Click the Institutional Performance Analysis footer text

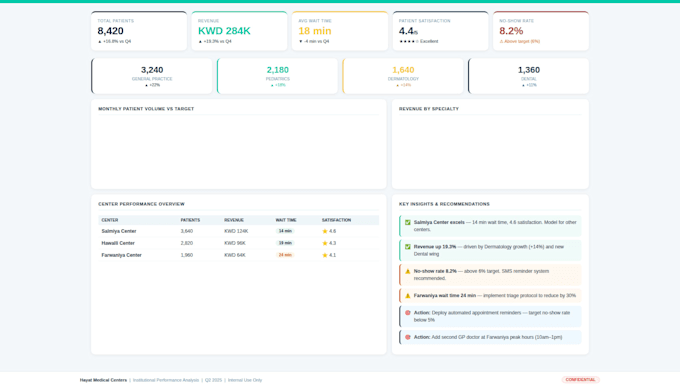pos(166,380)
